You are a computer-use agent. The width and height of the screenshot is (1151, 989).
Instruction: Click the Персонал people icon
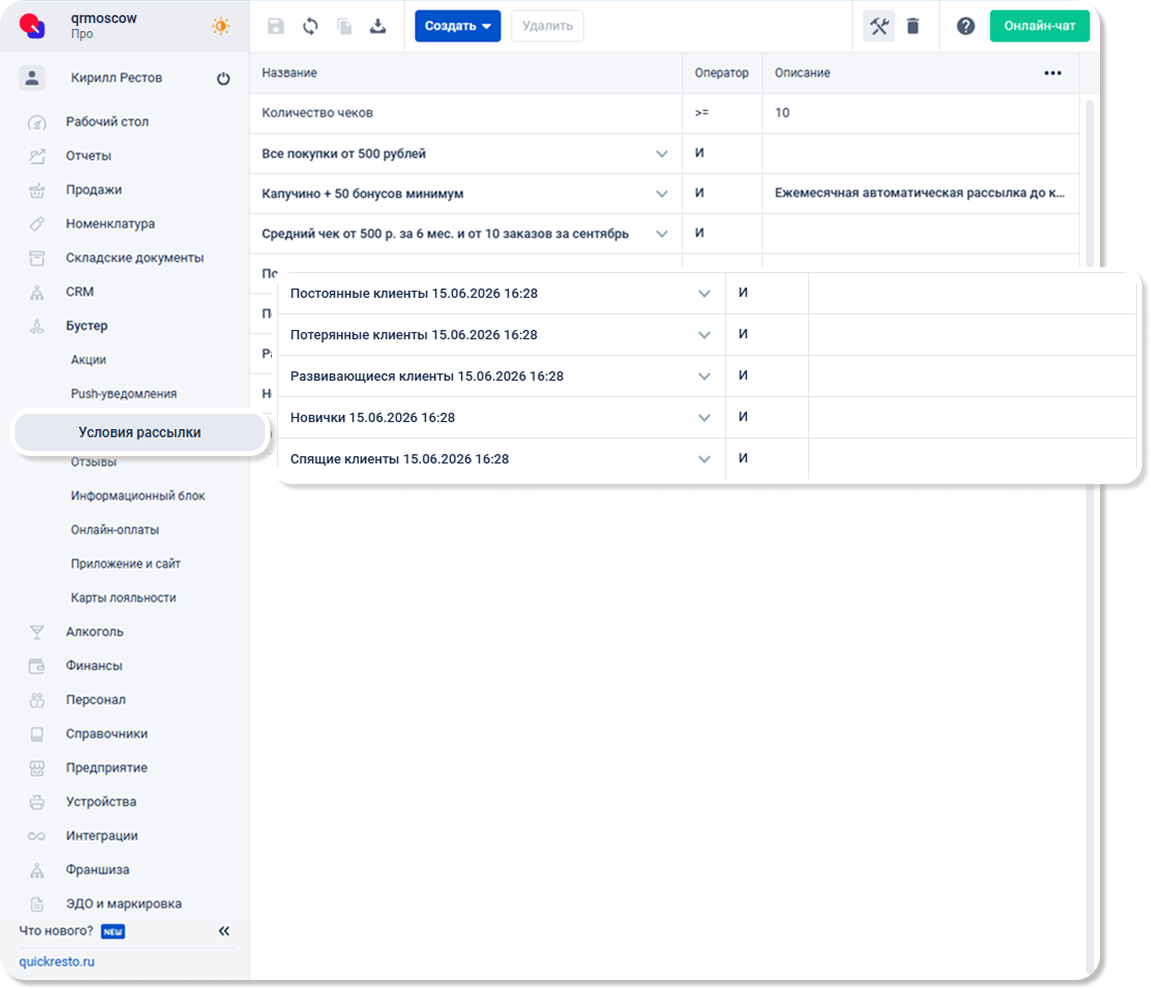click(x=37, y=700)
